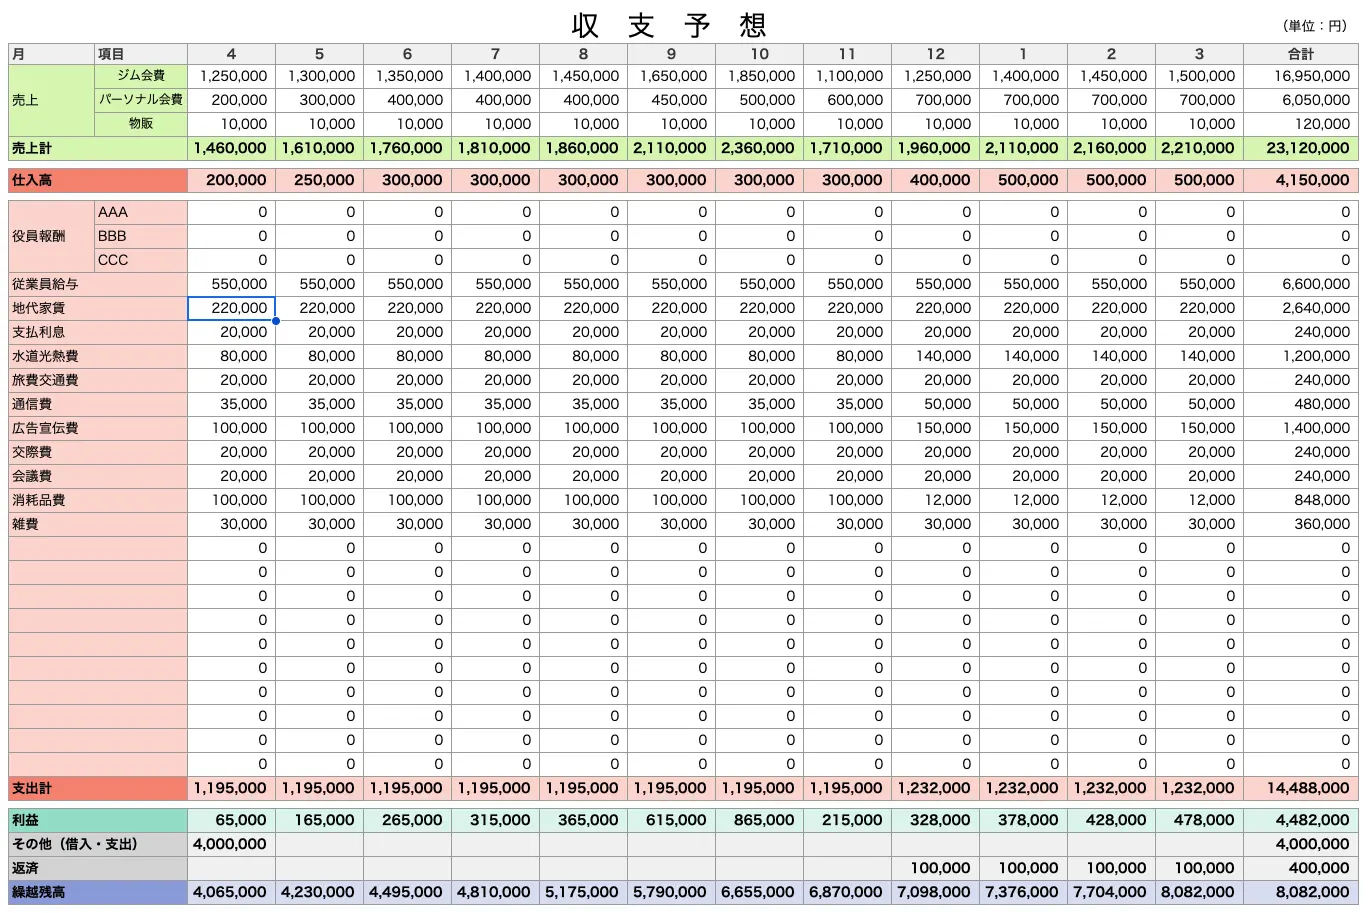Screen dimensions: 1371x913
Task: Click the 雑費 row label
Action: click(98, 524)
